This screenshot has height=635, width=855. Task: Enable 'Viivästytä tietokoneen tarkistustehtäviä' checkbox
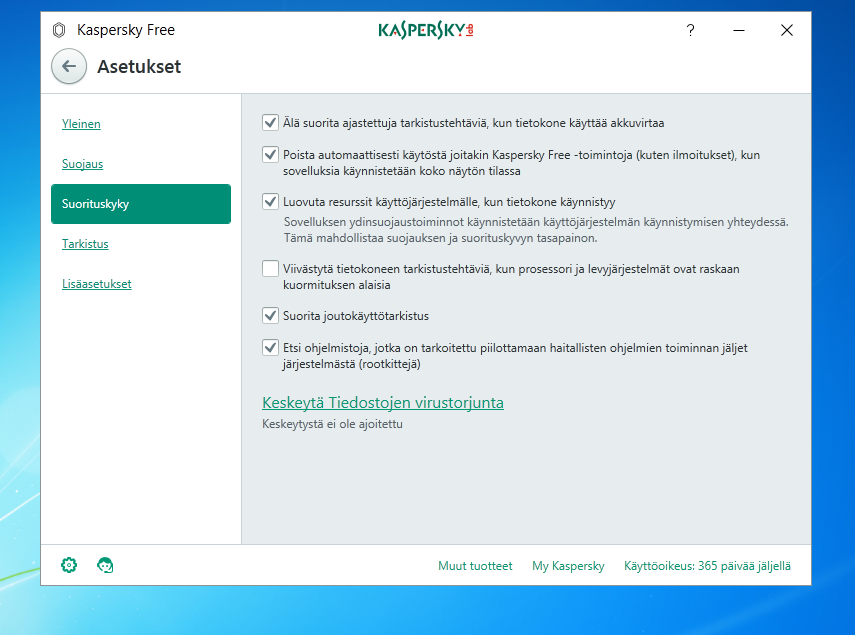click(270, 269)
